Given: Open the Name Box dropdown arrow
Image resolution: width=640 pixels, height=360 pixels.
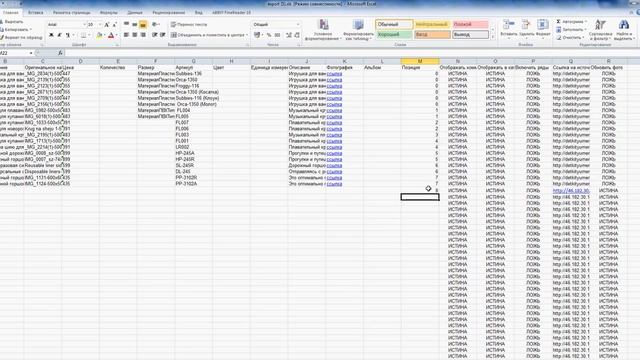Looking at the screenshot, I should click(x=31, y=53).
